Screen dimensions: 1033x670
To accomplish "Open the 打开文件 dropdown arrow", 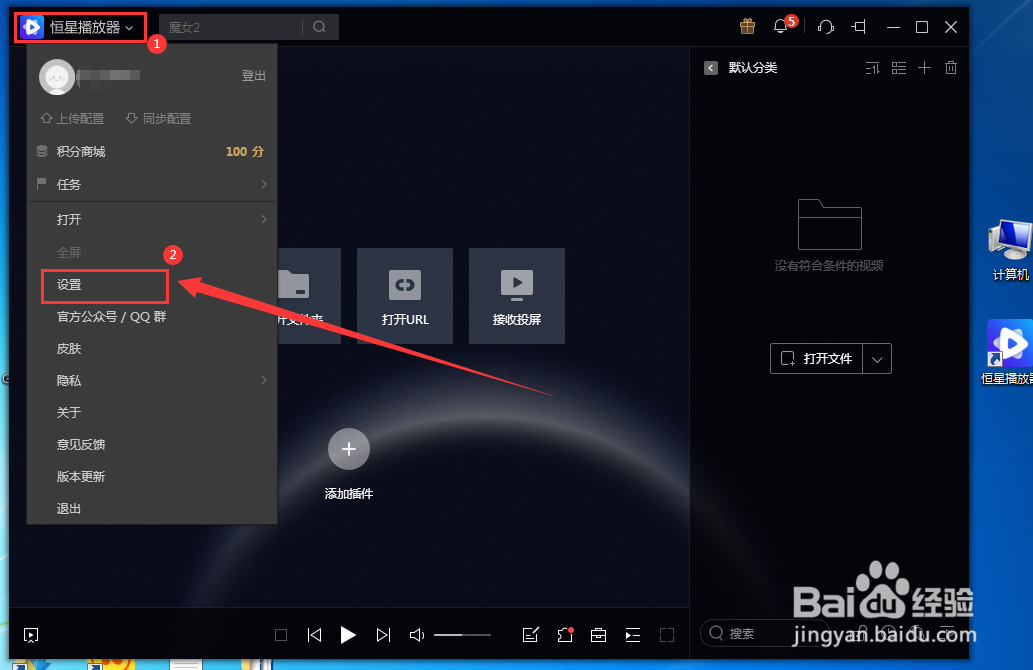I will pyautogui.click(x=877, y=359).
